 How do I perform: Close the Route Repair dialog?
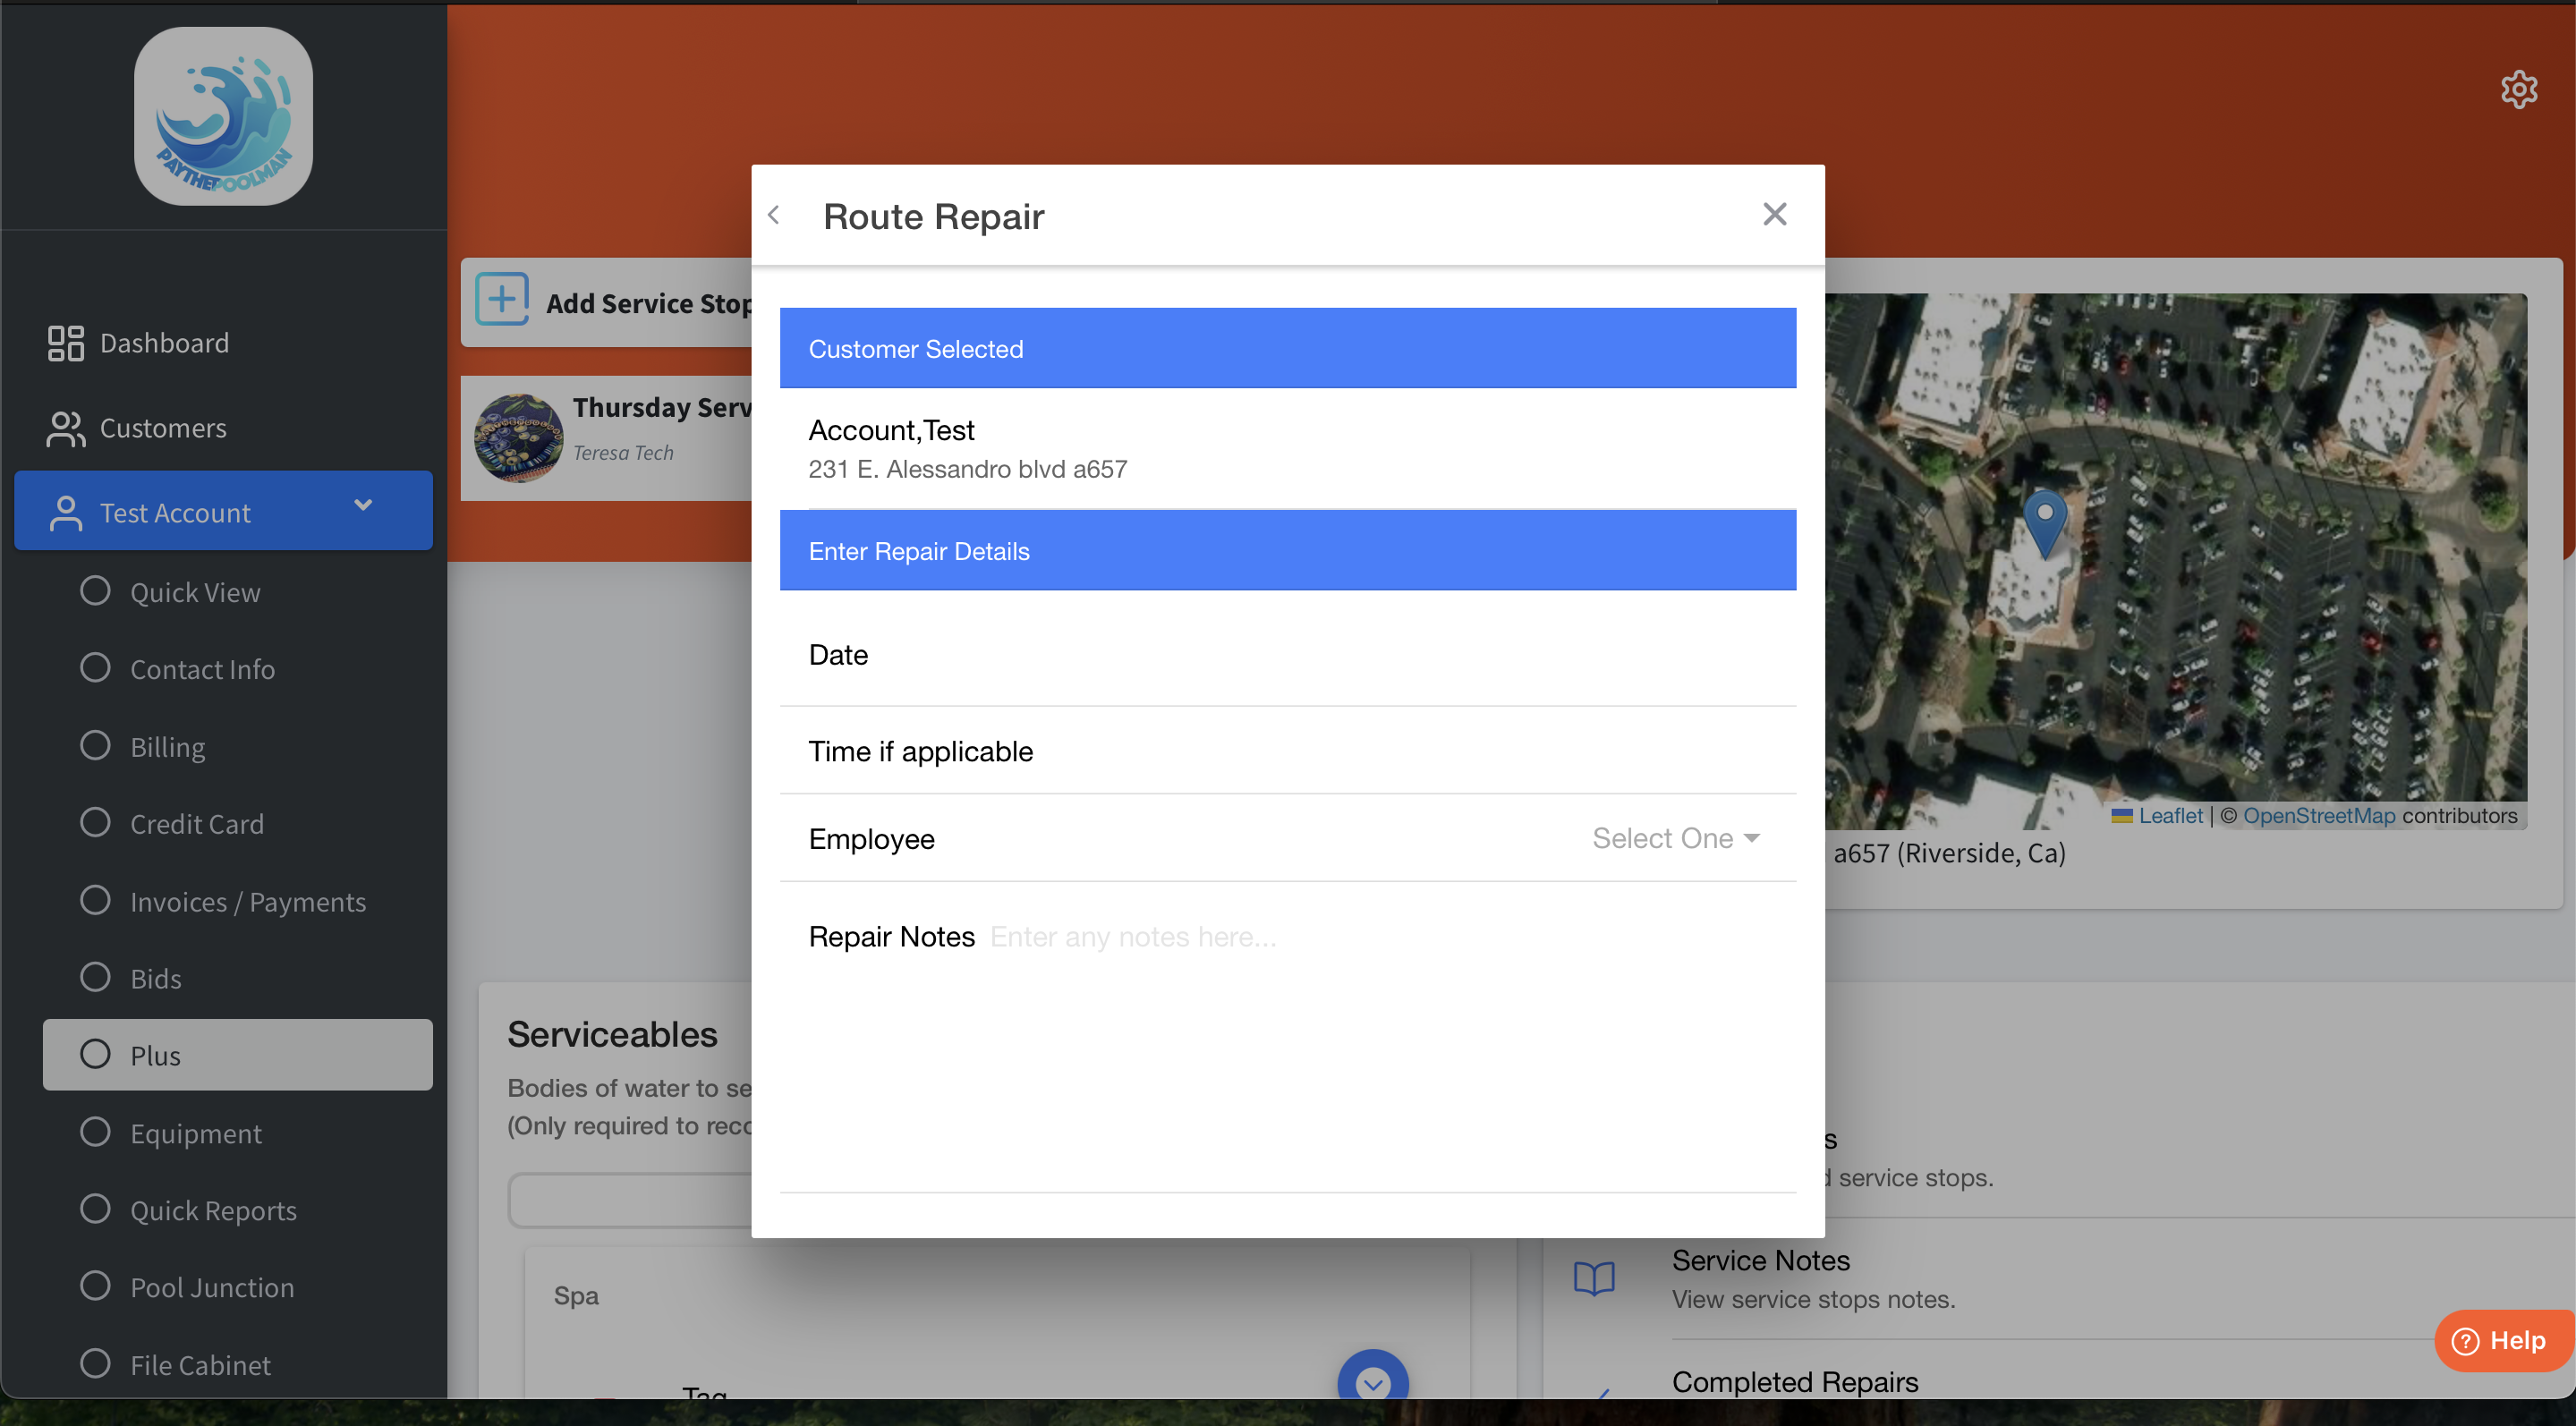1774,214
